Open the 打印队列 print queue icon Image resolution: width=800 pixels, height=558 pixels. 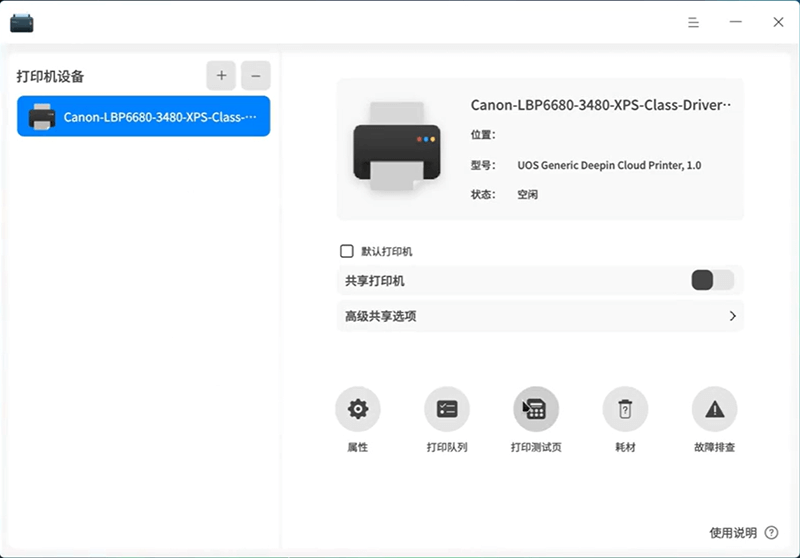(x=447, y=409)
